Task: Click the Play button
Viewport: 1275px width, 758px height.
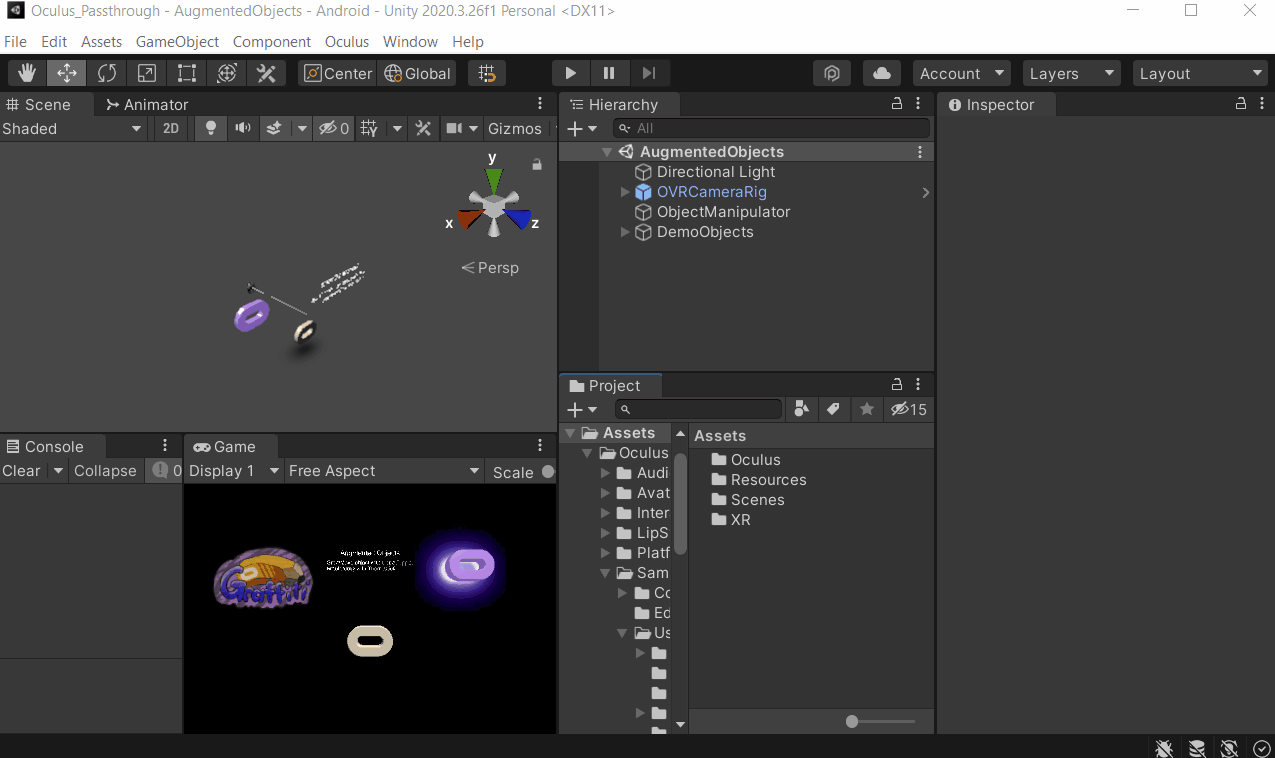Action: [x=570, y=73]
